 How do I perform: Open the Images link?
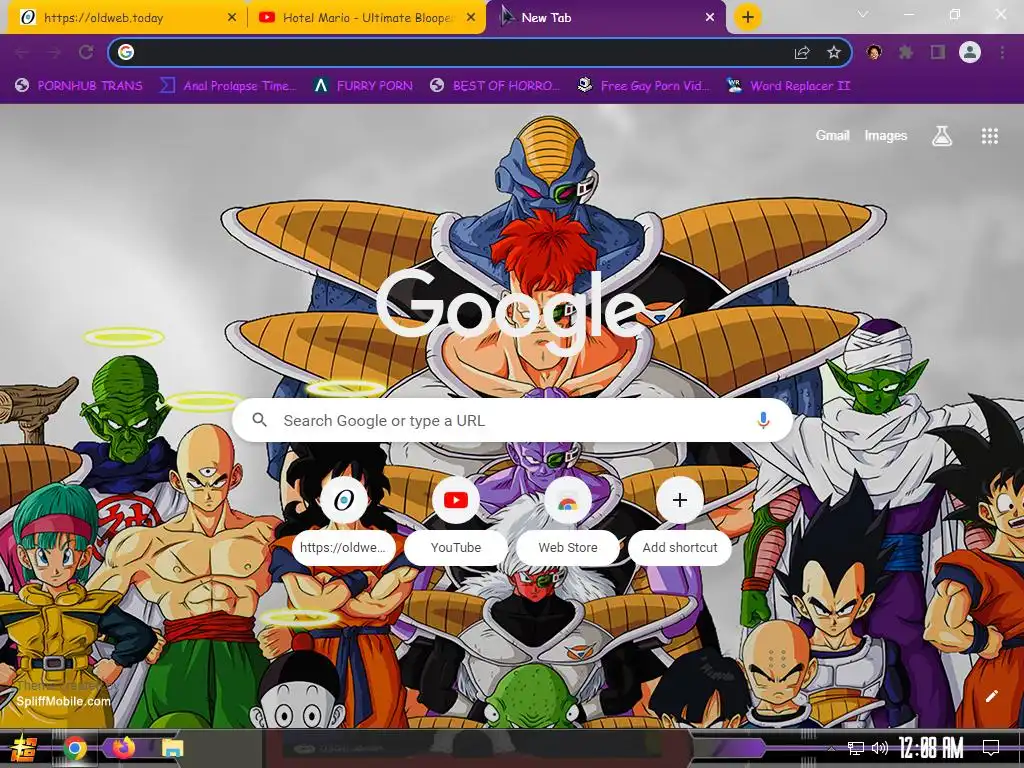coord(886,136)
